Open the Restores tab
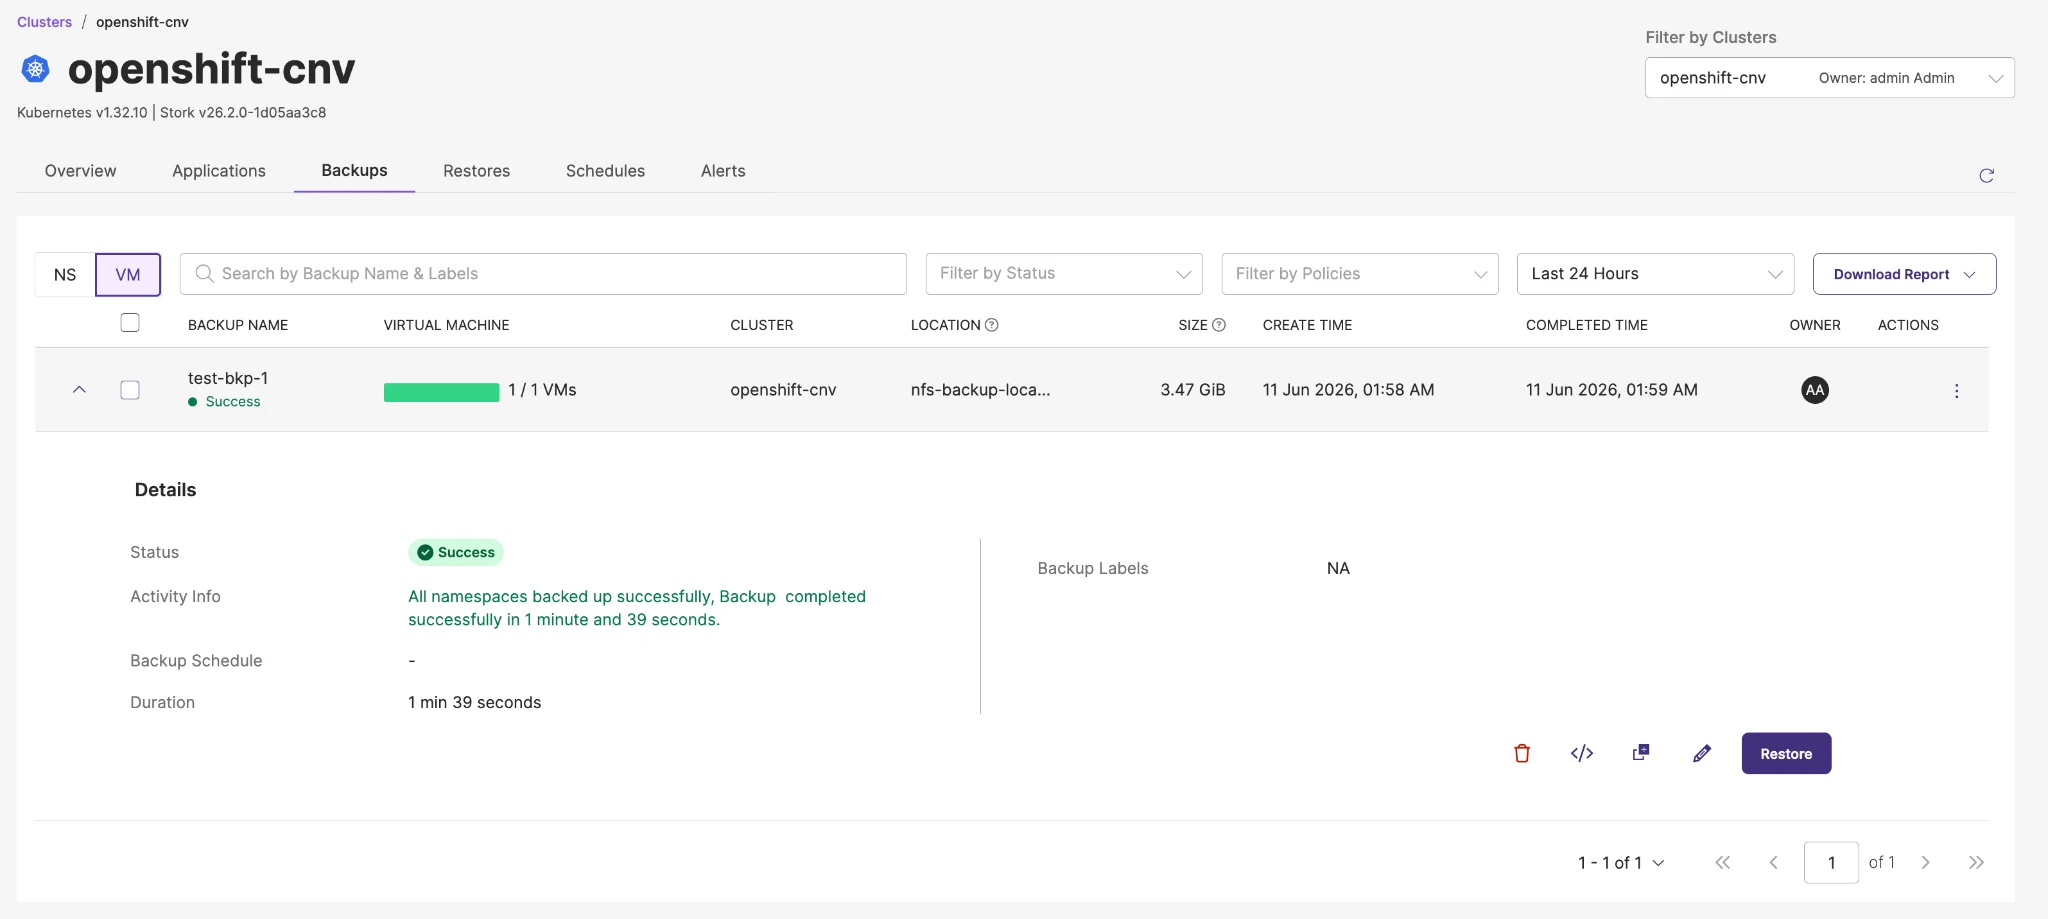 point(476,171)
